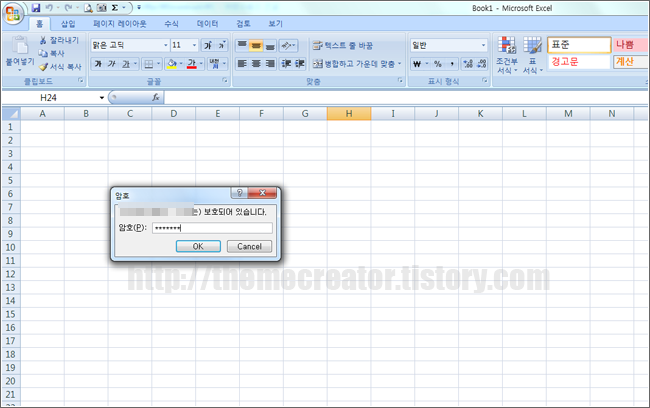Align cell content to top
This screenshot has width=650, height=408.
tap(242, 45)
